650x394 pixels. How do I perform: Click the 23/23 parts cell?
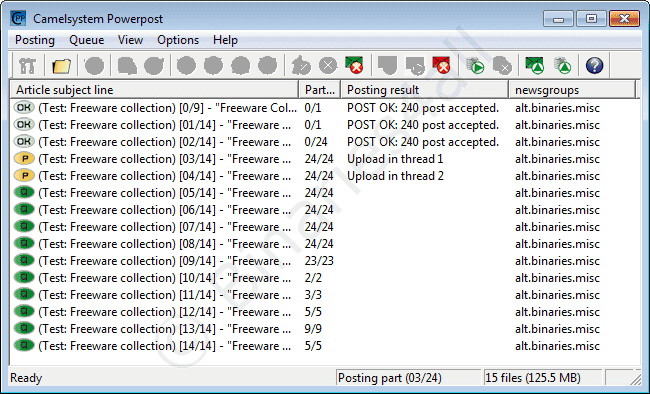319,261
